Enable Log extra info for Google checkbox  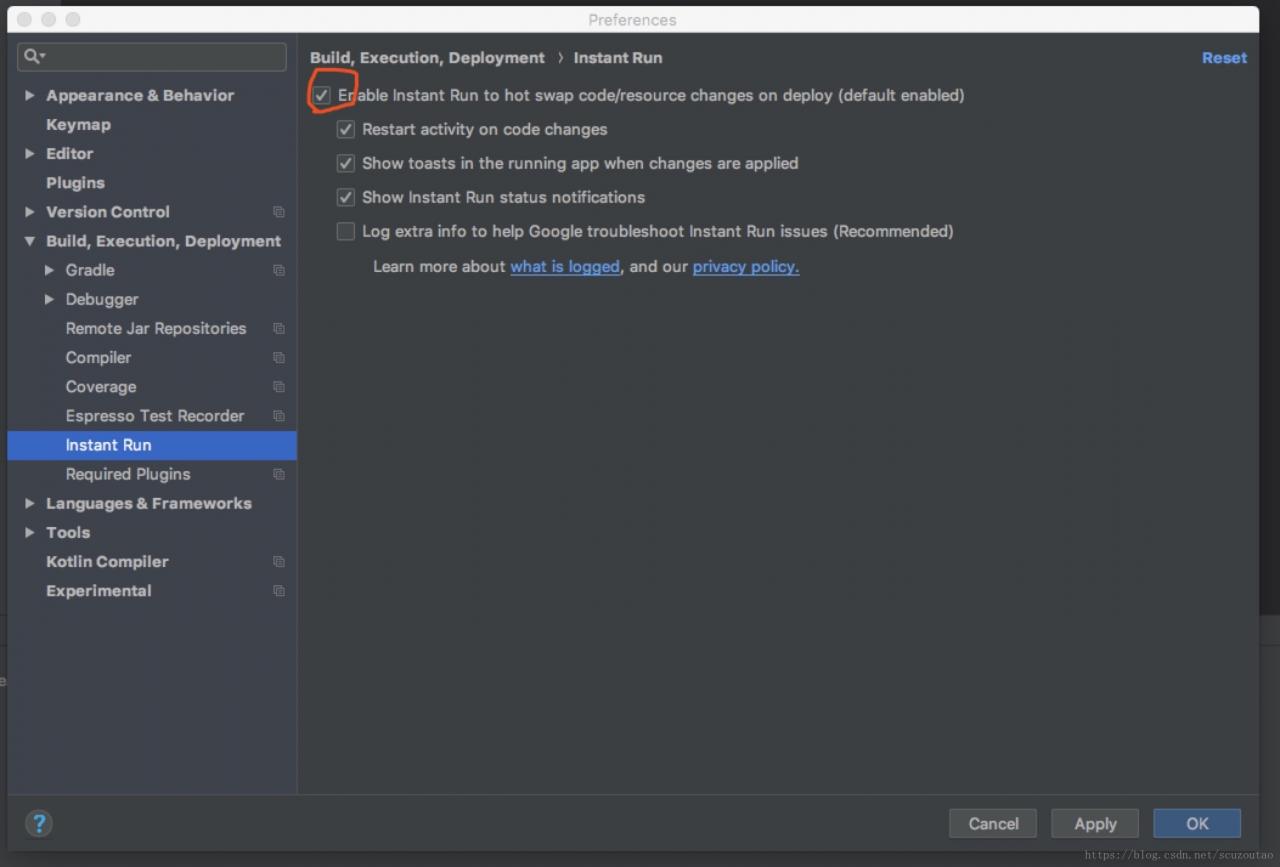tap(346, 232)
